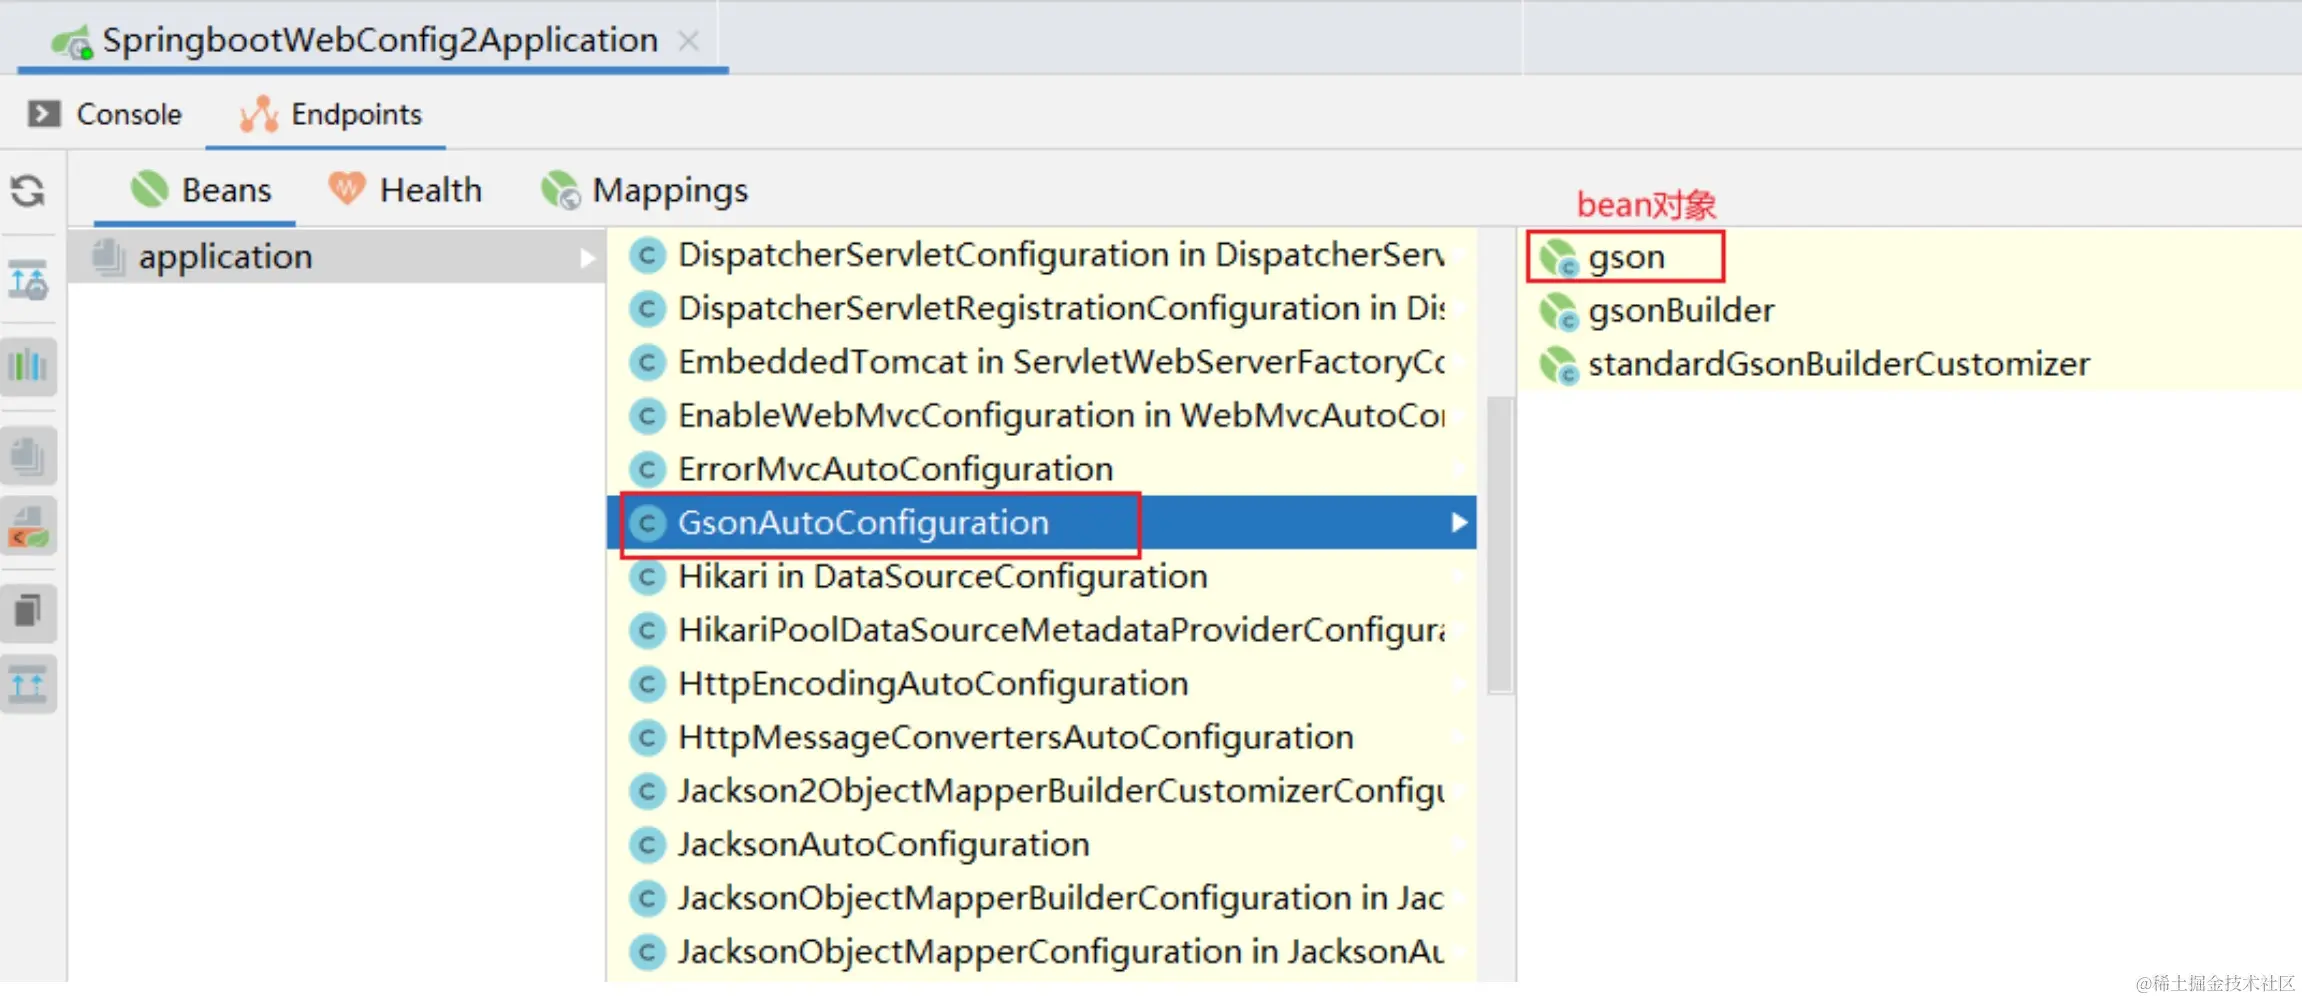Click the heart Health icon

tap(347, 188)
